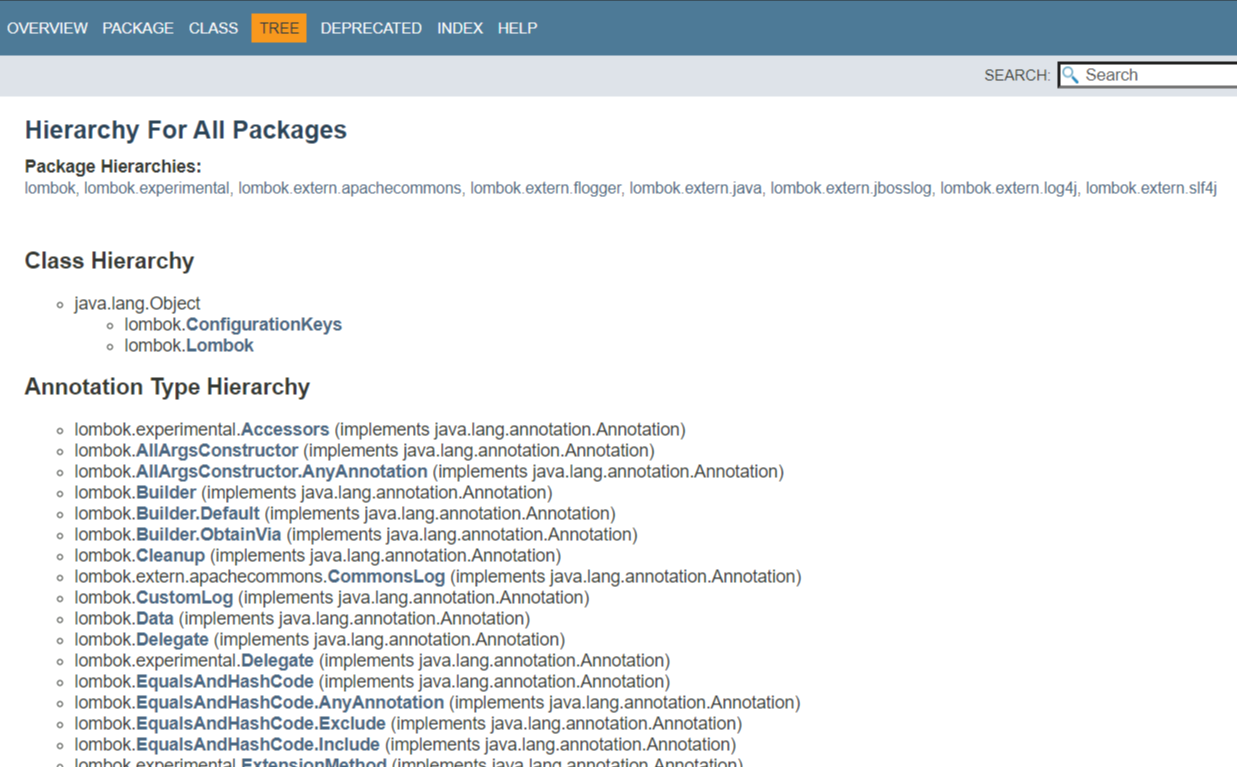This screenshot has width=1237, height=767.
Task: Click the magnifier icon in search box
Action: [x=1071, y=75]
